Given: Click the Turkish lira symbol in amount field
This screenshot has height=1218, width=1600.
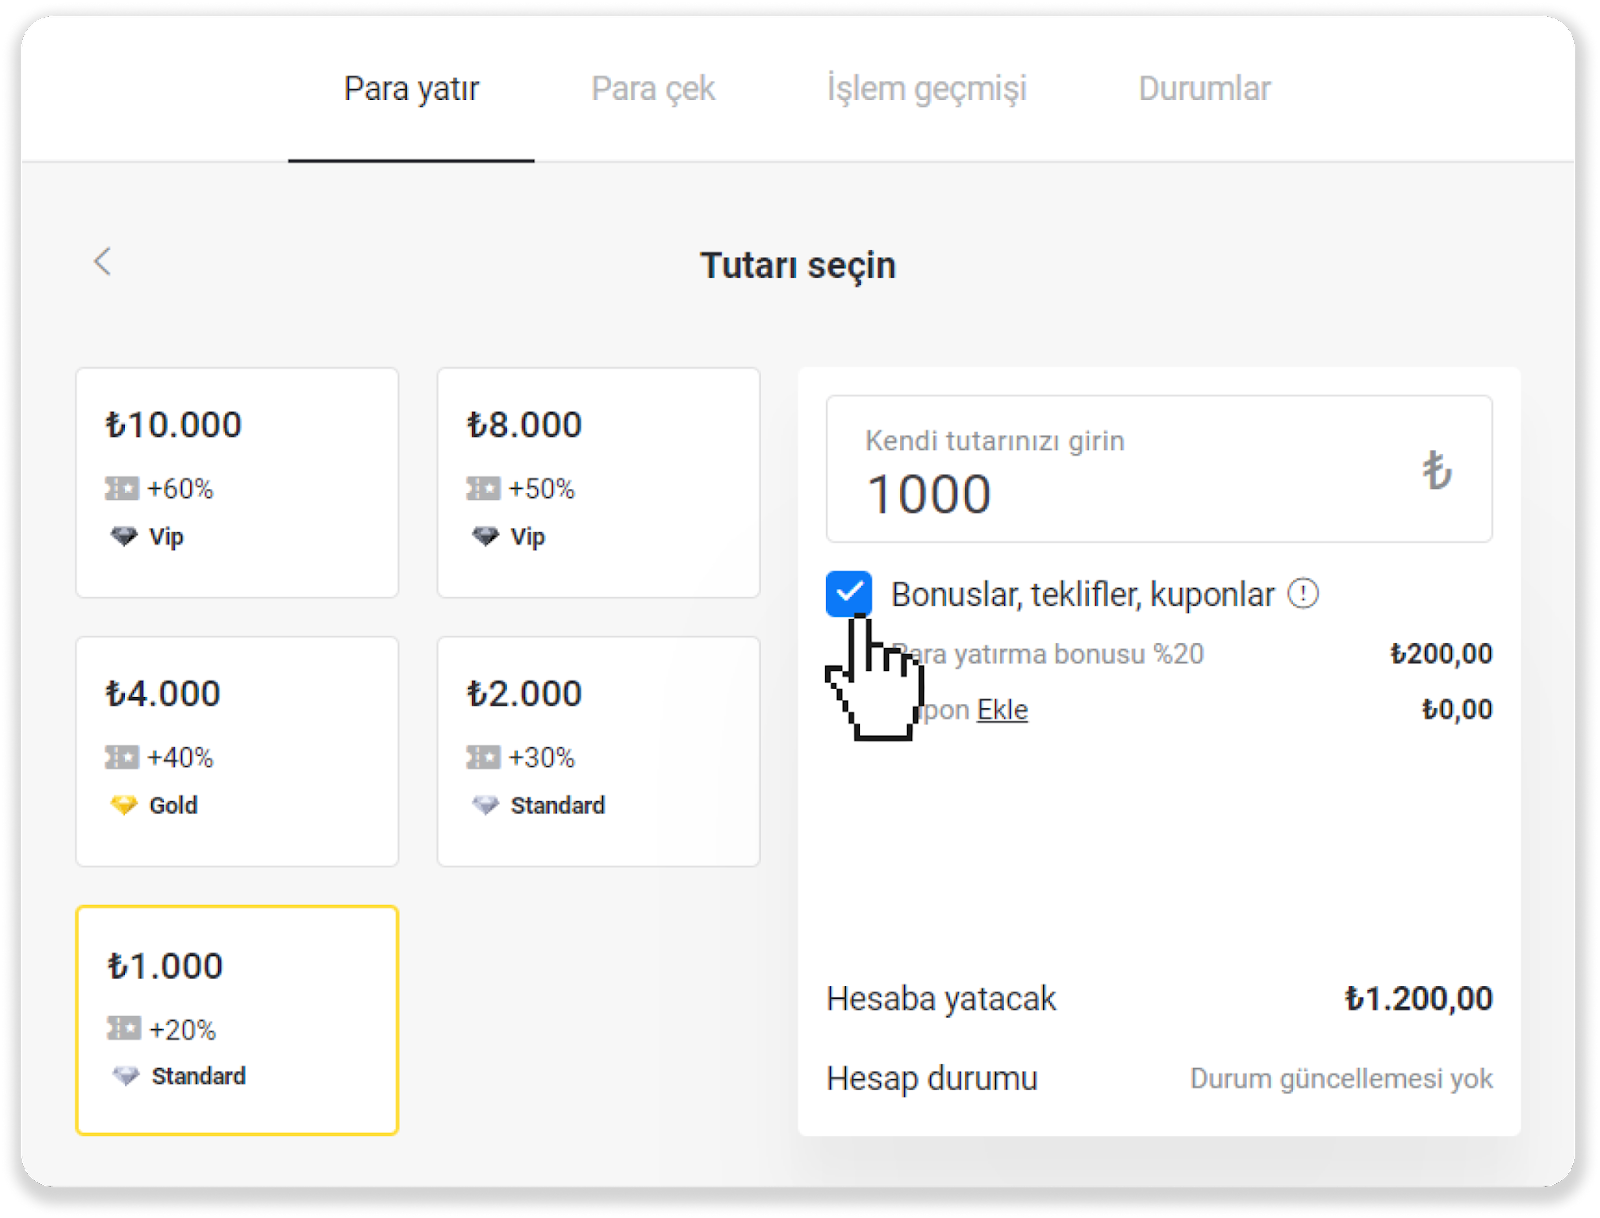Looking at the screenshot, I should point(1436,470).
